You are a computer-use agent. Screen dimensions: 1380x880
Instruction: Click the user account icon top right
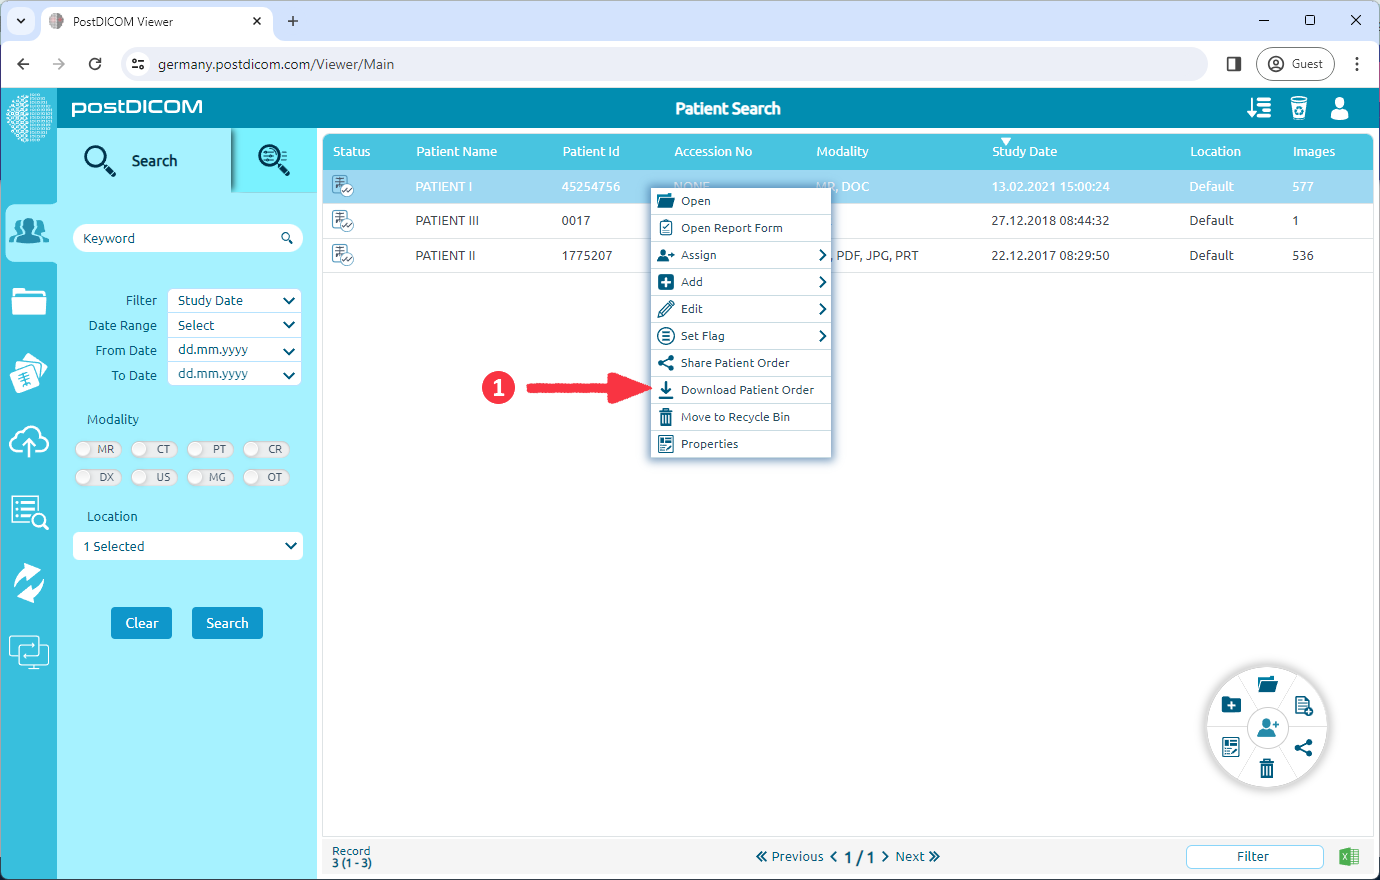(x=1339, y=108)
